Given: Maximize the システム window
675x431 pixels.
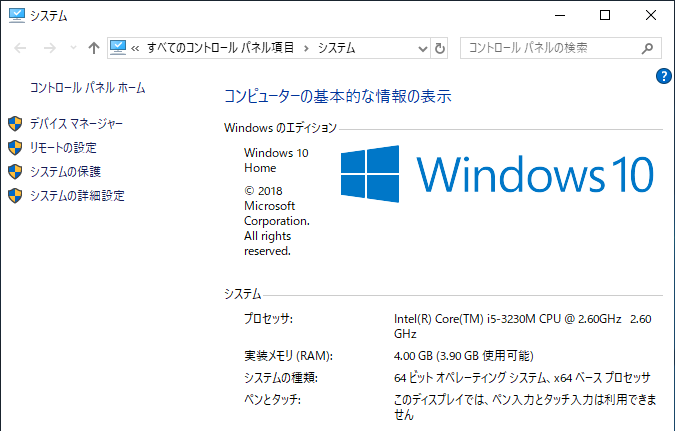Looking at the screenshot, I should tap(605, 16).
